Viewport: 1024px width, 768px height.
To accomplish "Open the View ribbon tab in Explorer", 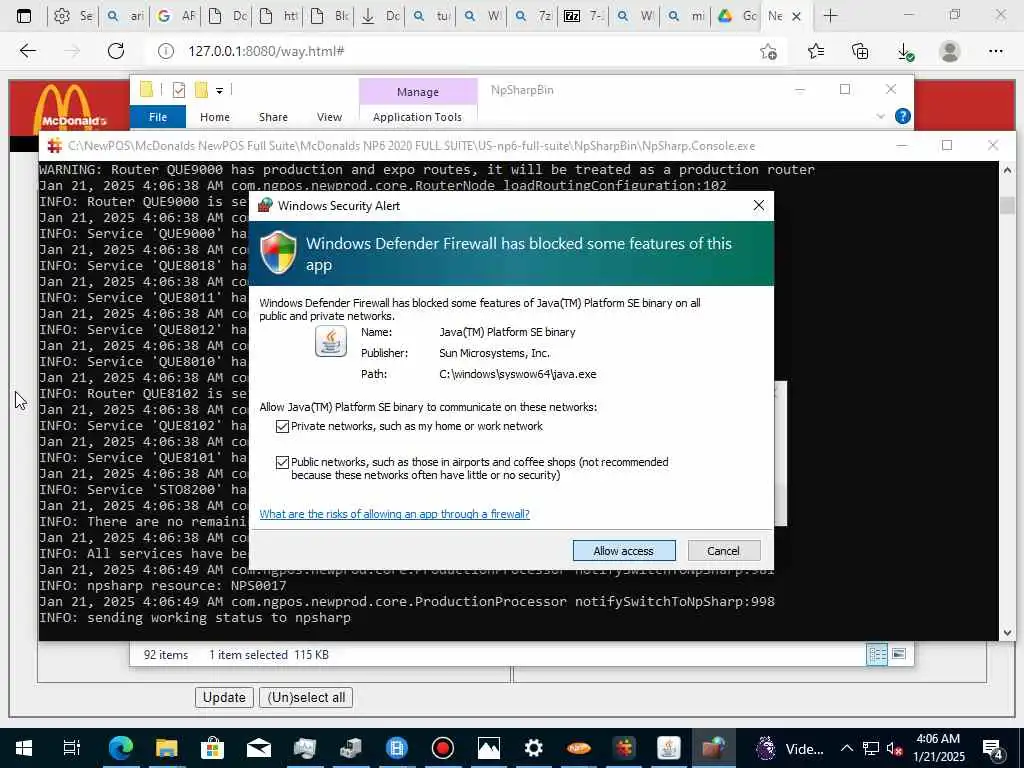I will coord(329,117).
